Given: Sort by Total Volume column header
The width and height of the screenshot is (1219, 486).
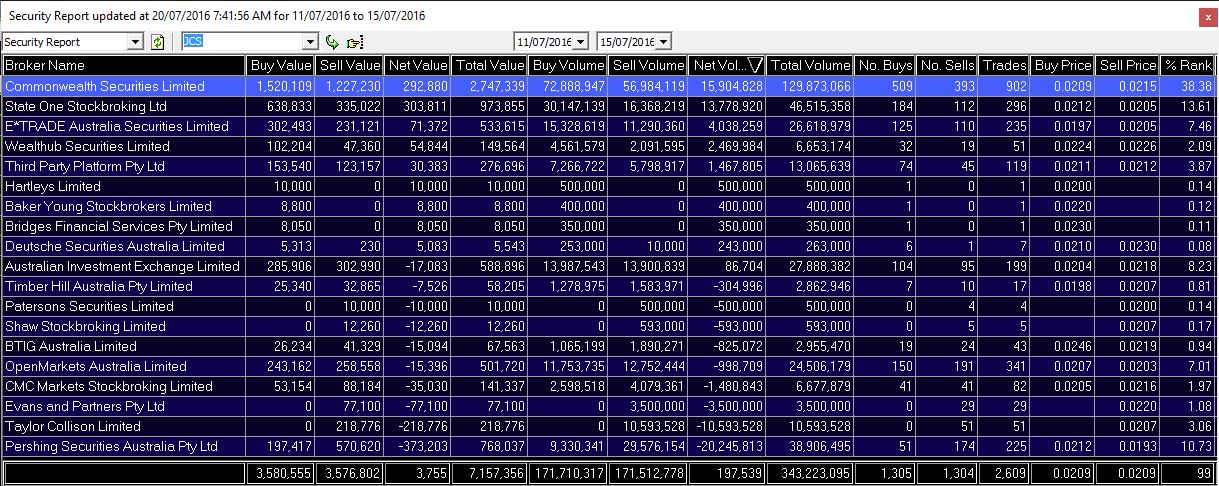Looking at the screenshot, I should [811, 65].
